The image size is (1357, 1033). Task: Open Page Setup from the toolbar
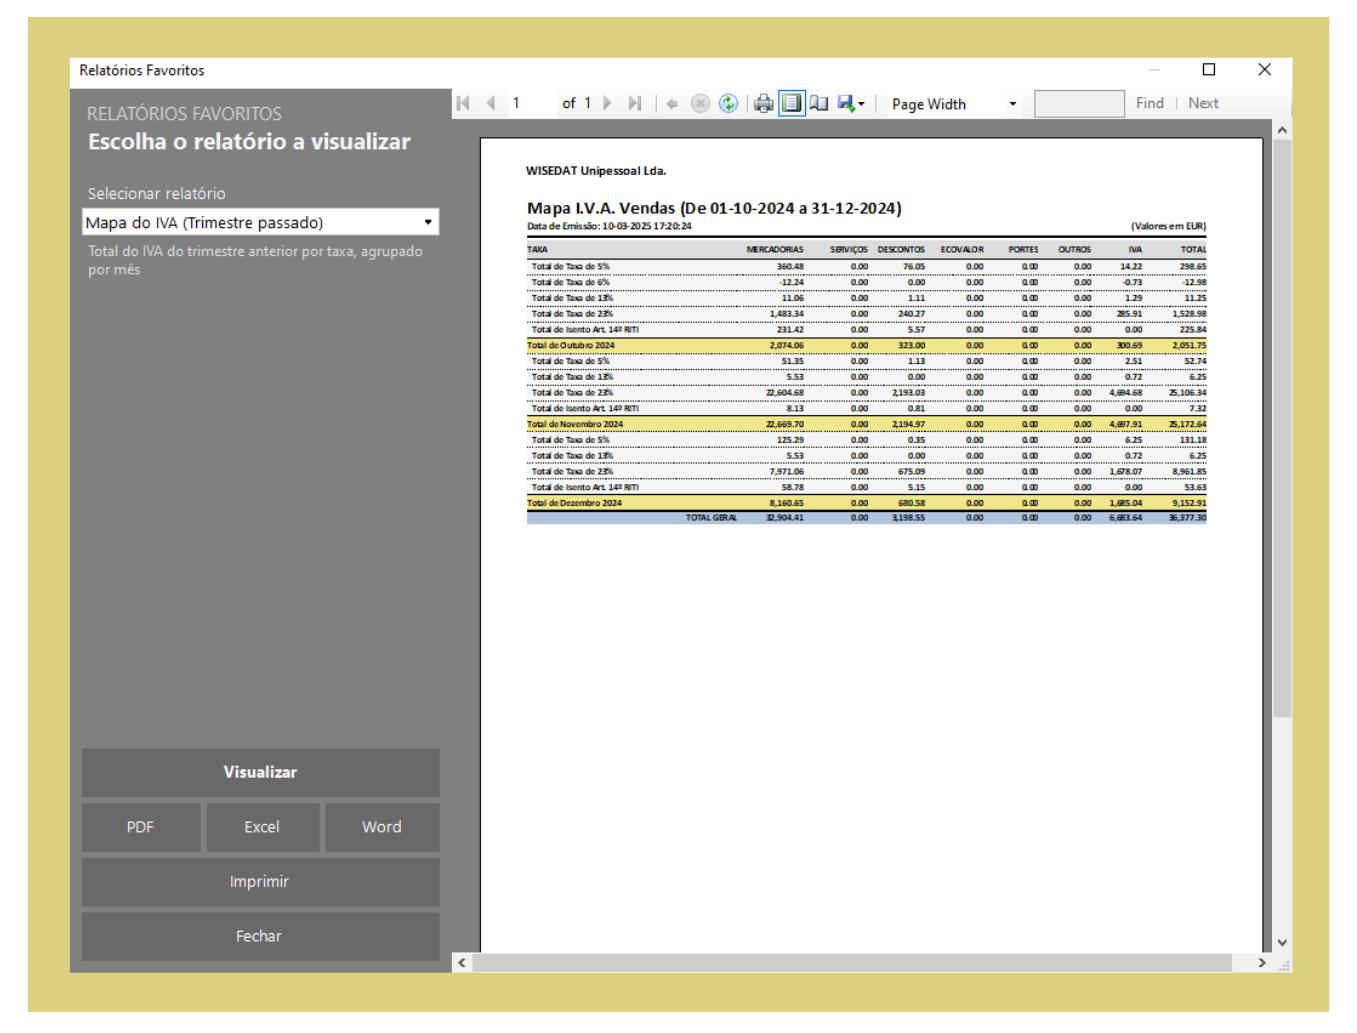click(819, 104)
